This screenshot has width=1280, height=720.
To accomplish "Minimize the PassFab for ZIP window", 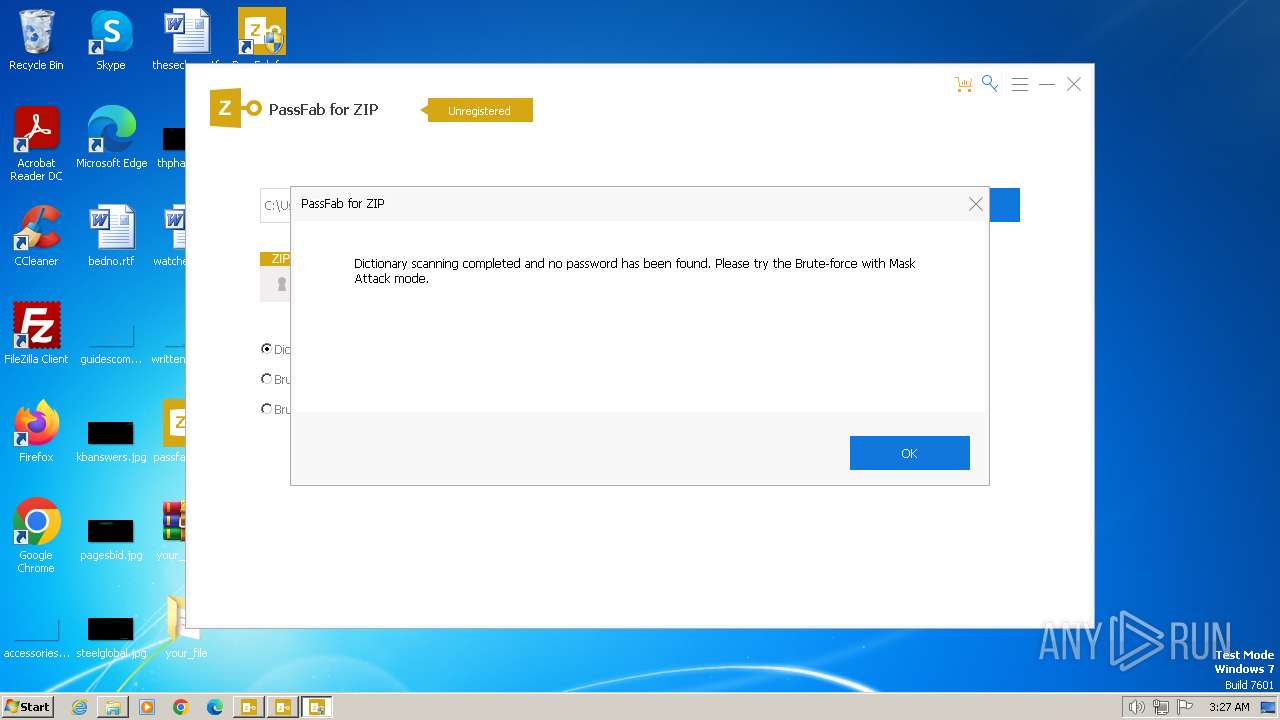I will click(1047, 85).
